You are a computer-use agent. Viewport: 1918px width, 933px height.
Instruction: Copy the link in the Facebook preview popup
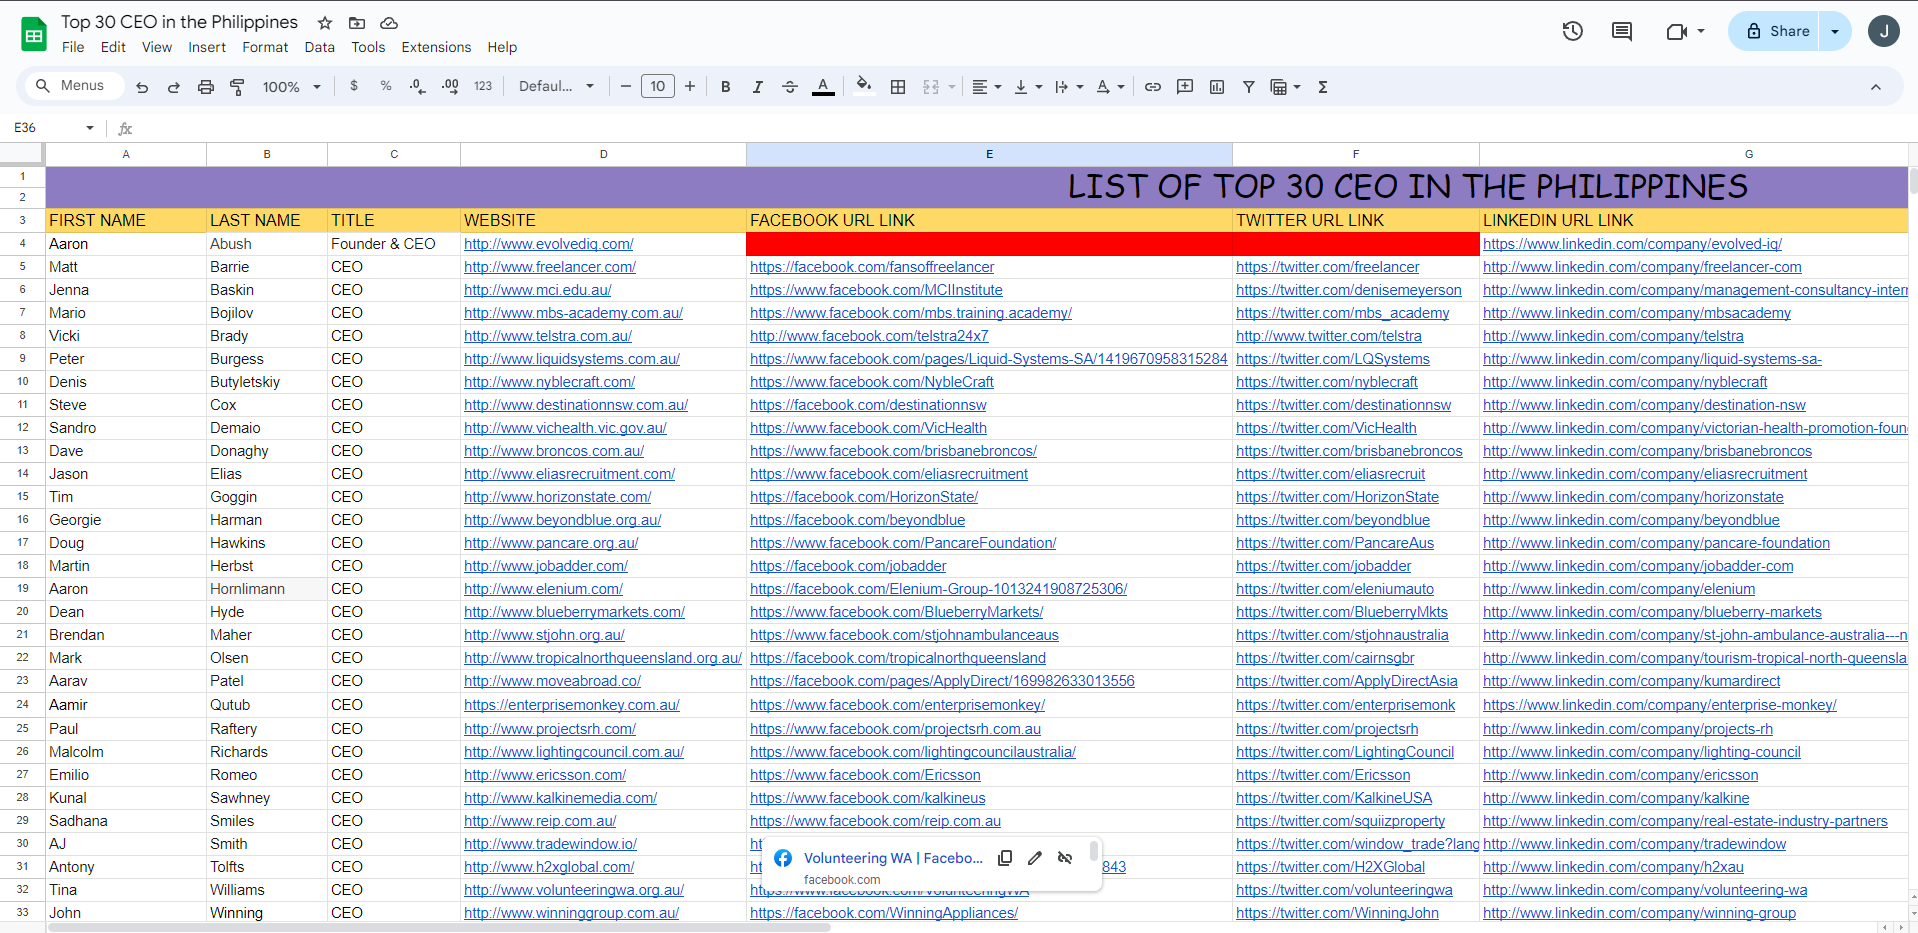click(1005, 858)
